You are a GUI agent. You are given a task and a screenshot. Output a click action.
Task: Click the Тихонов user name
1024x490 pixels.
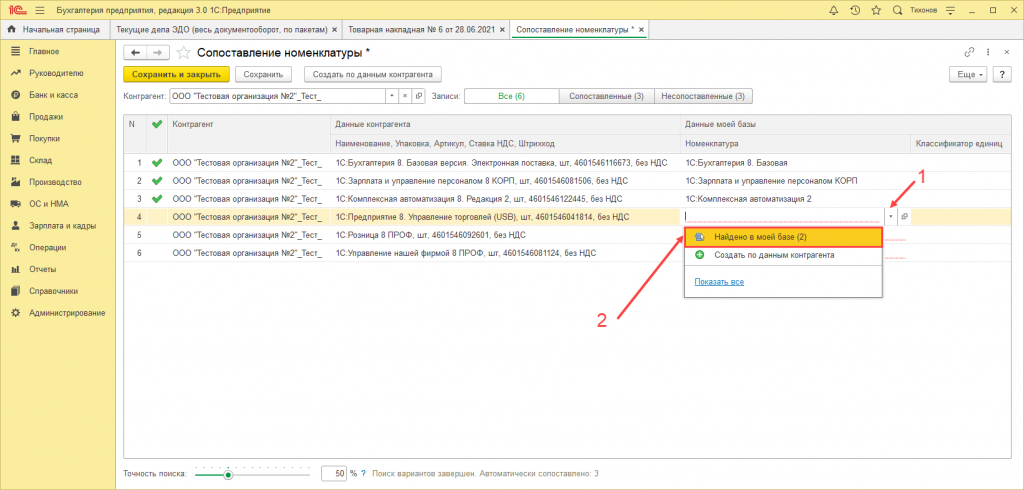point(922,11)
